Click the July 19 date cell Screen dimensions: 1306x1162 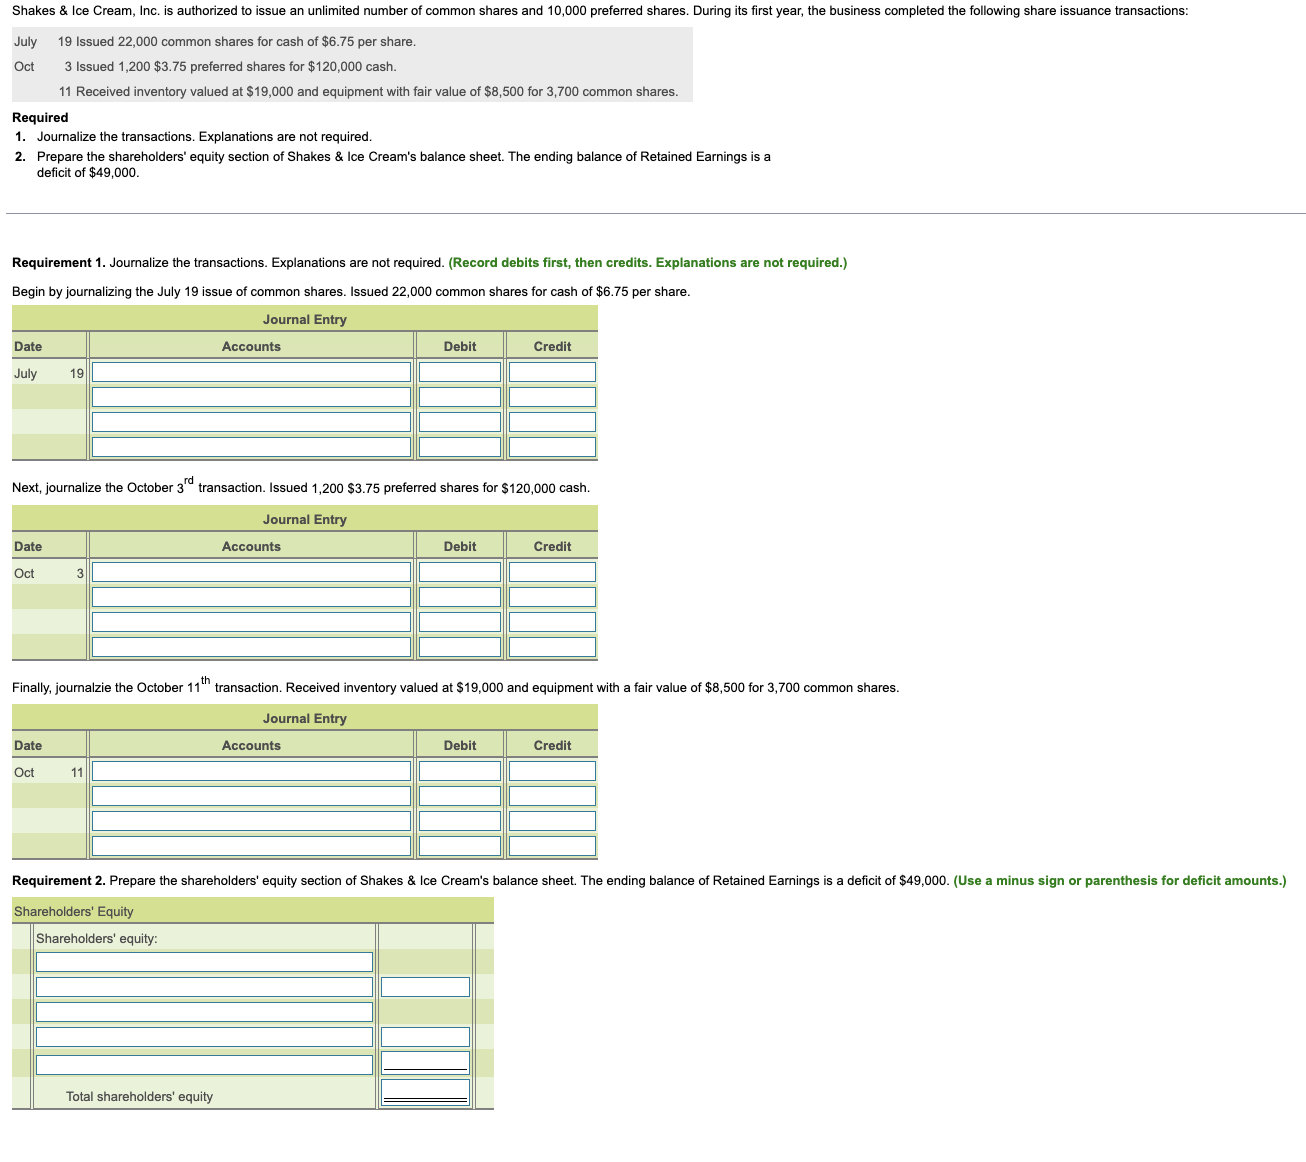(x=48, y=373)
